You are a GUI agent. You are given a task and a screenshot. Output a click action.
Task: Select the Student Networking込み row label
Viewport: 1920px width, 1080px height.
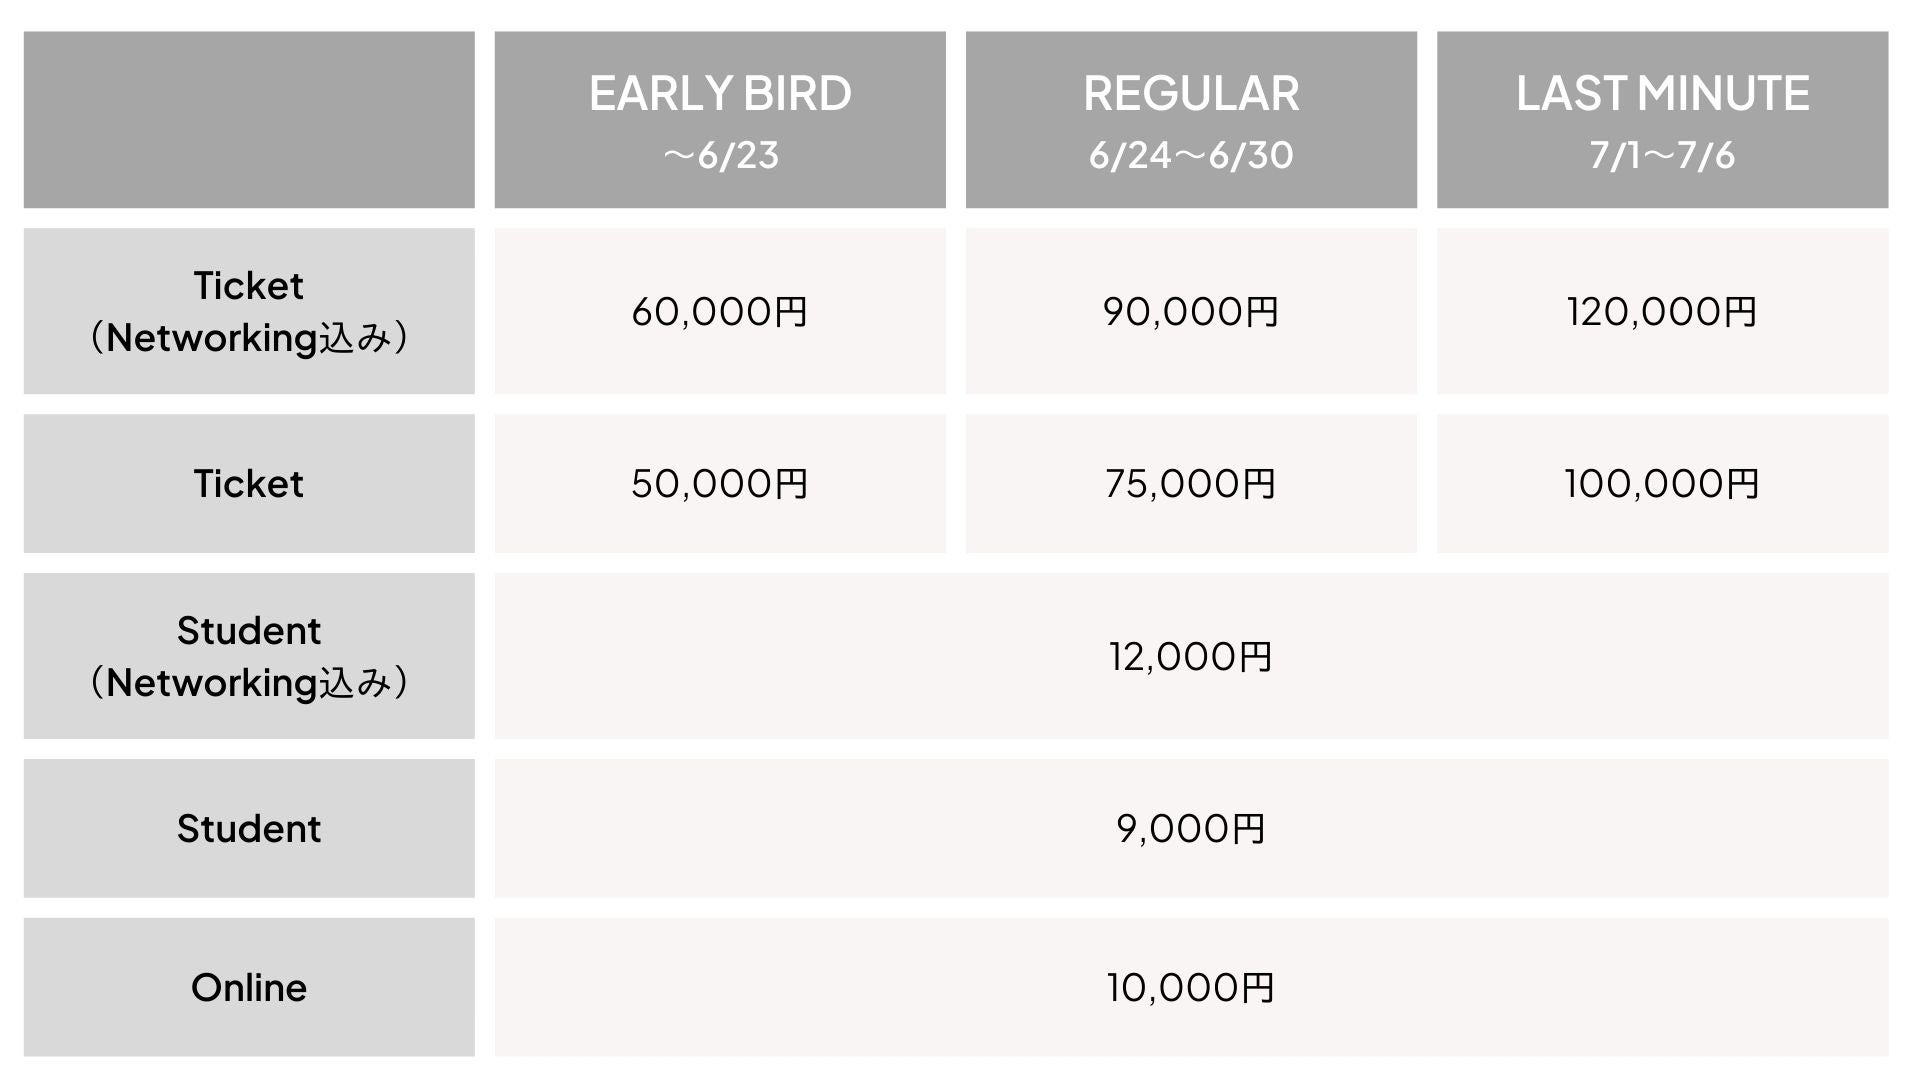coord(248,656)
